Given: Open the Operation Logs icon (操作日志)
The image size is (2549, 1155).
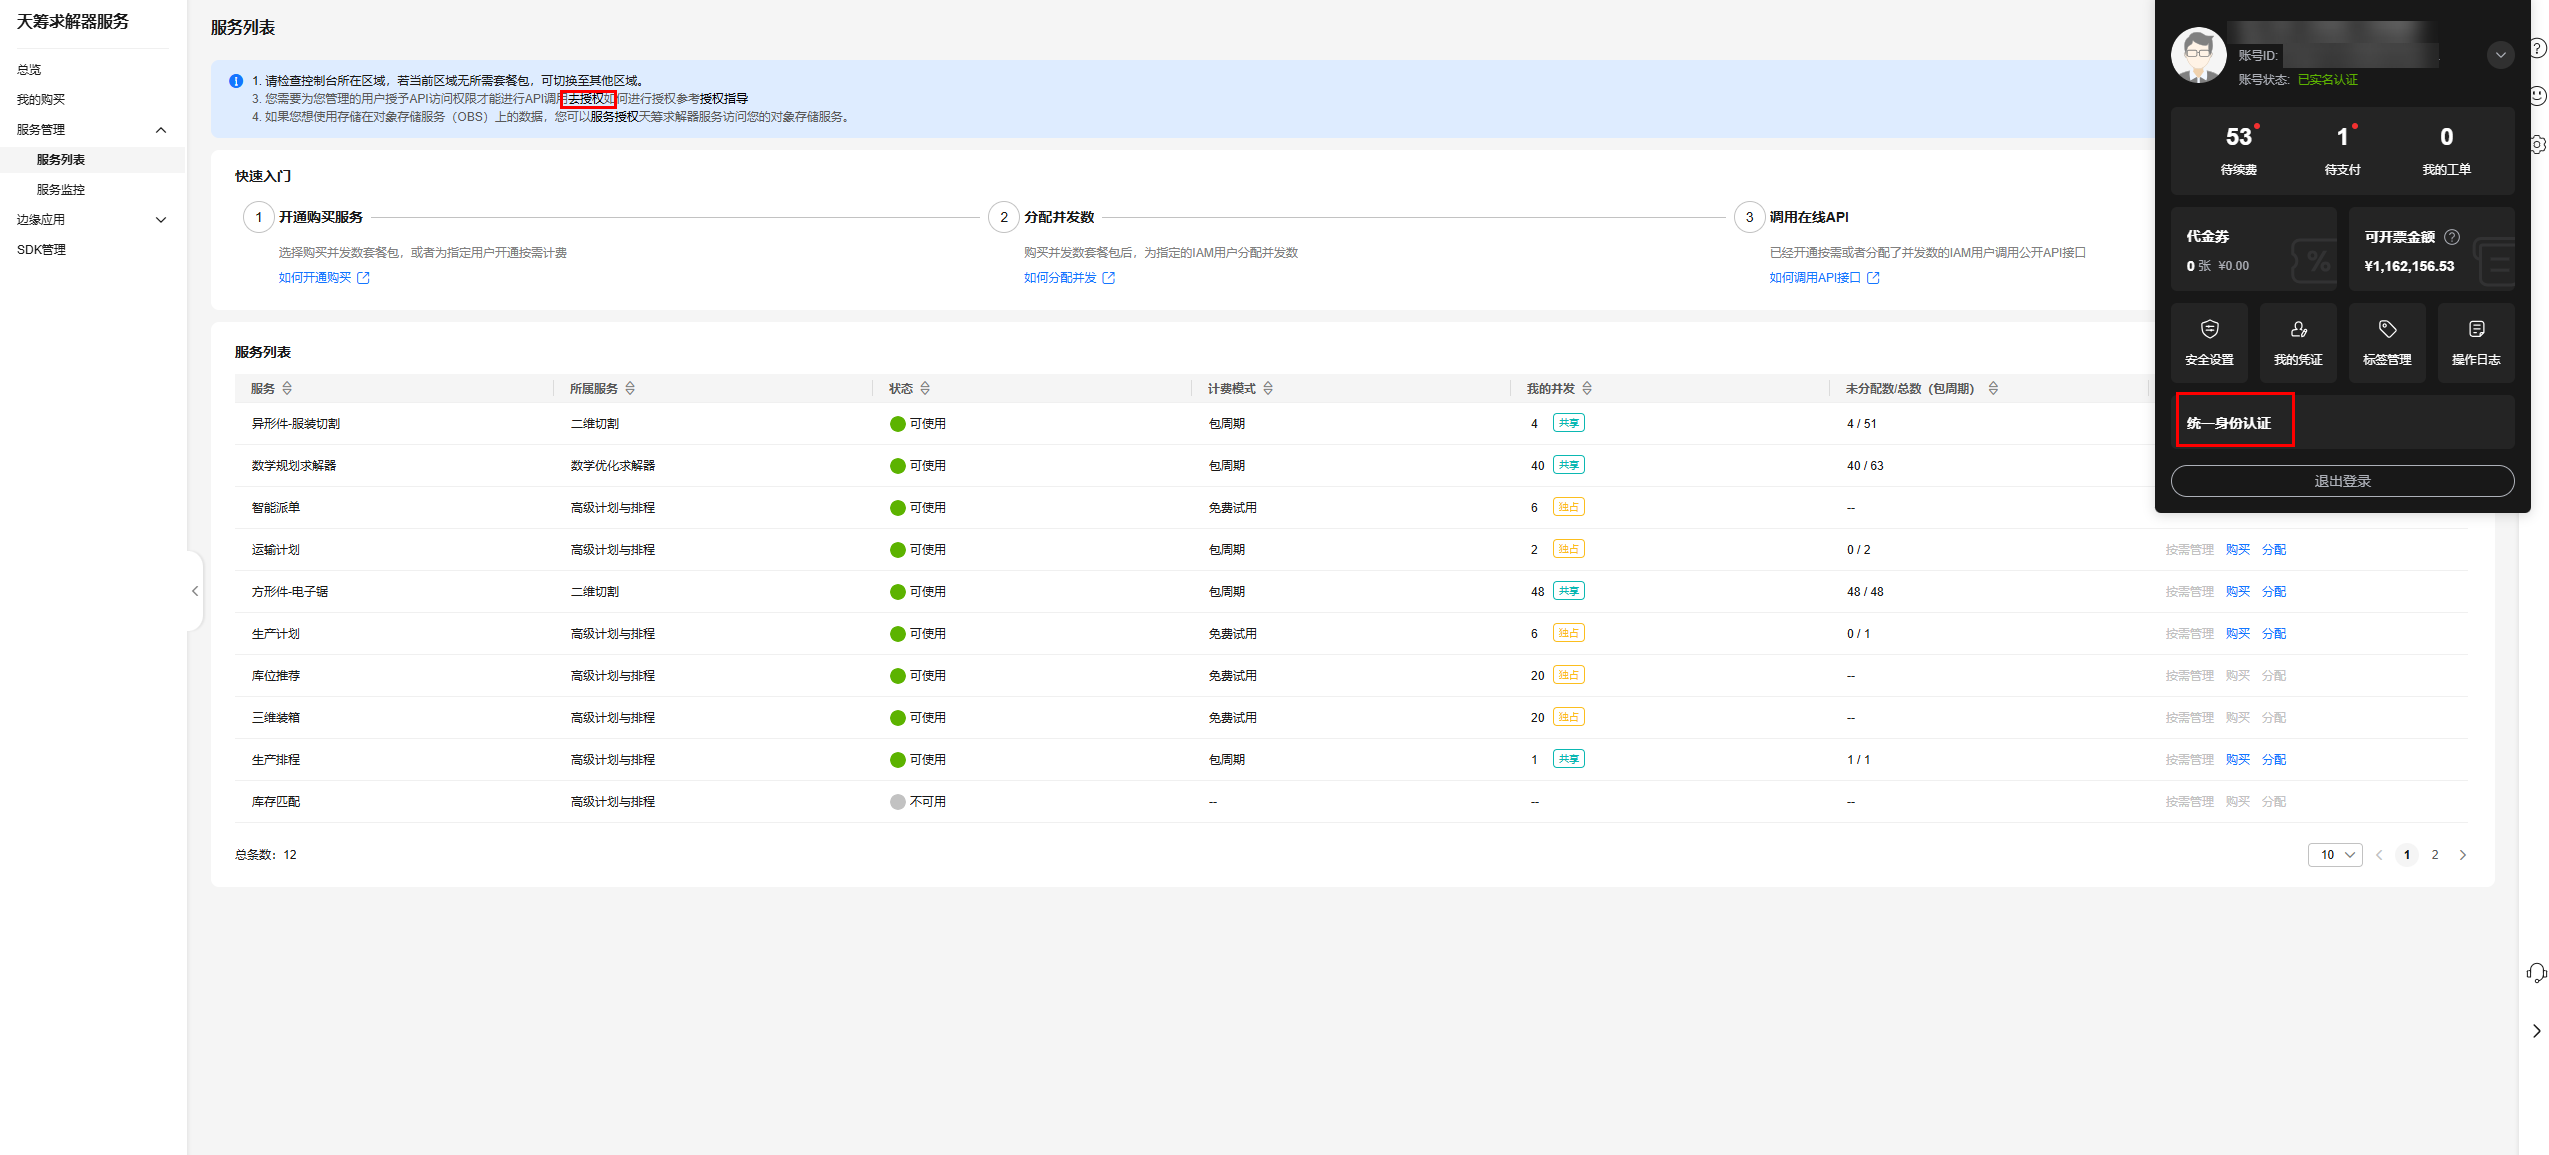Looking at the screenshot, I should 2475,342.
